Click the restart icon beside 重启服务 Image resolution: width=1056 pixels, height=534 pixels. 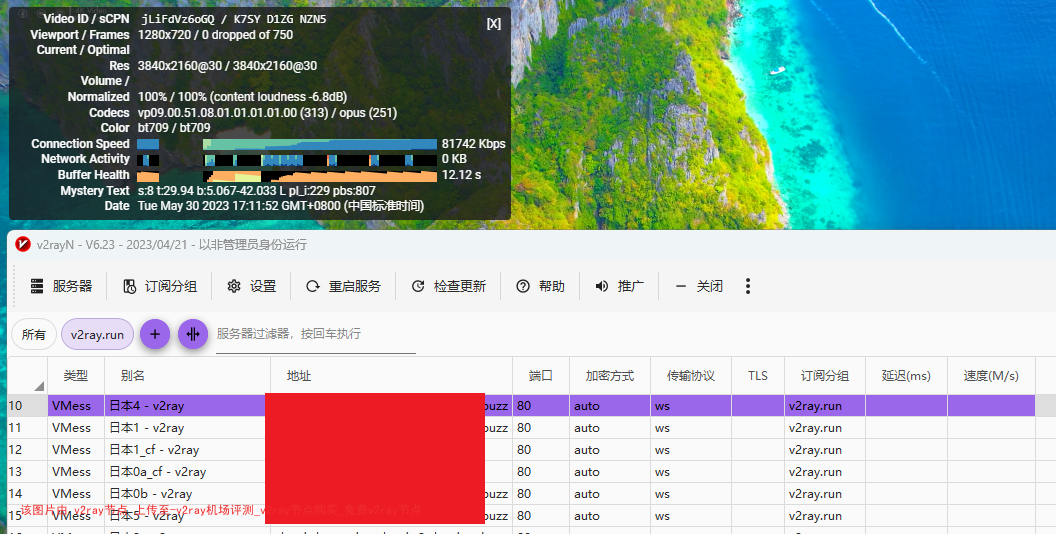pyautogui.click(x=312, y=286)
